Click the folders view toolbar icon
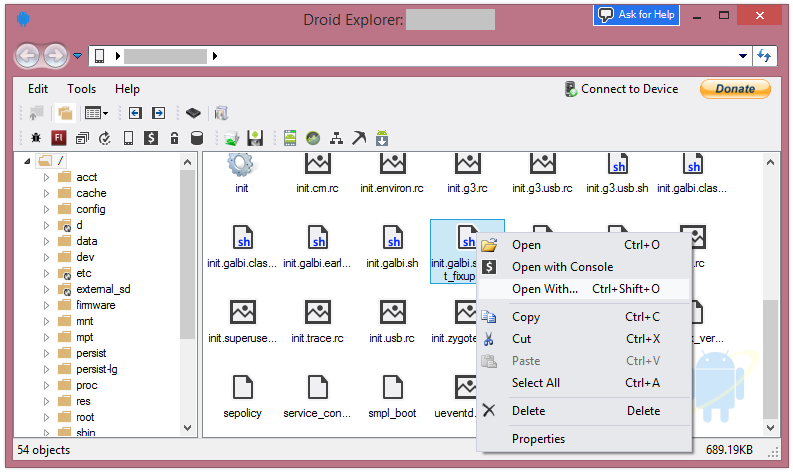This screenshot has width=793, height=473. tap(65, 113)
